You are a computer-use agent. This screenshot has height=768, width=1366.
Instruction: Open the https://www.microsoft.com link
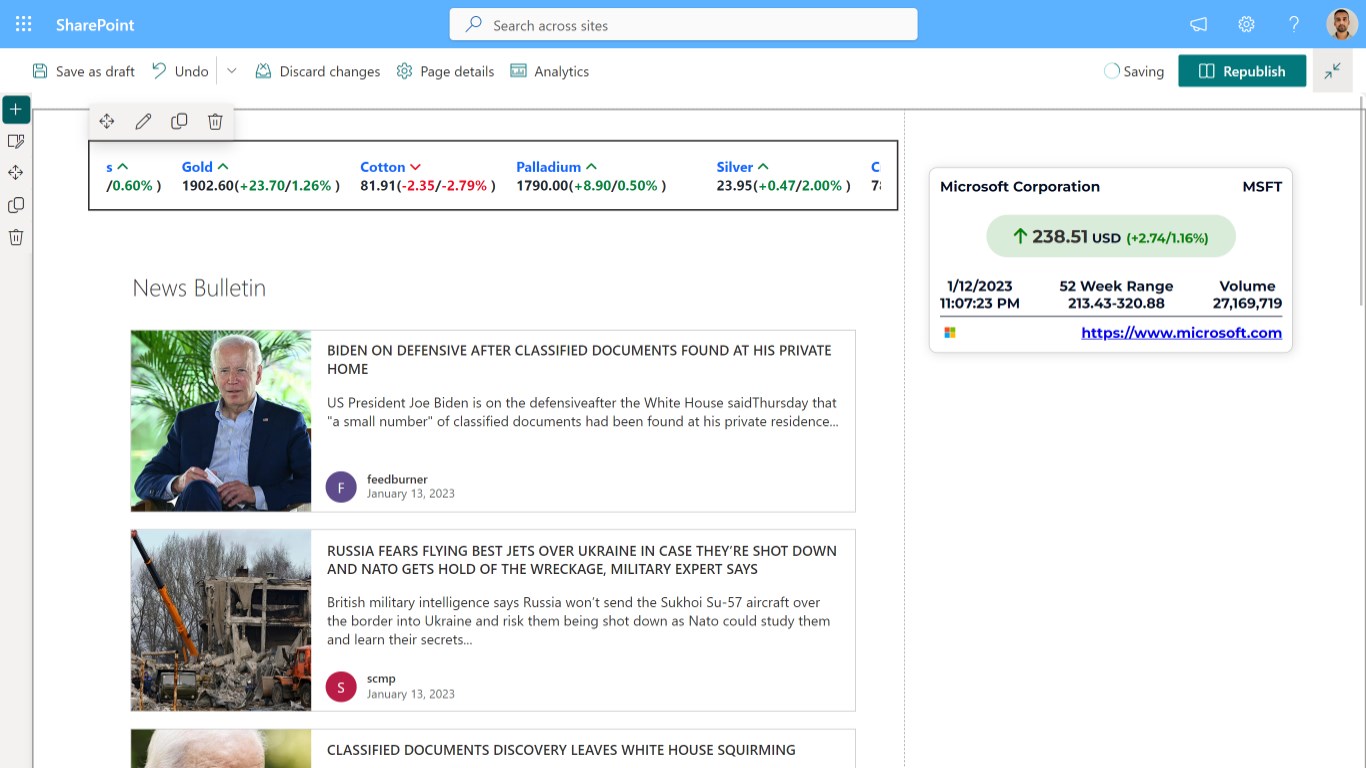click(x=1181, y=333)
